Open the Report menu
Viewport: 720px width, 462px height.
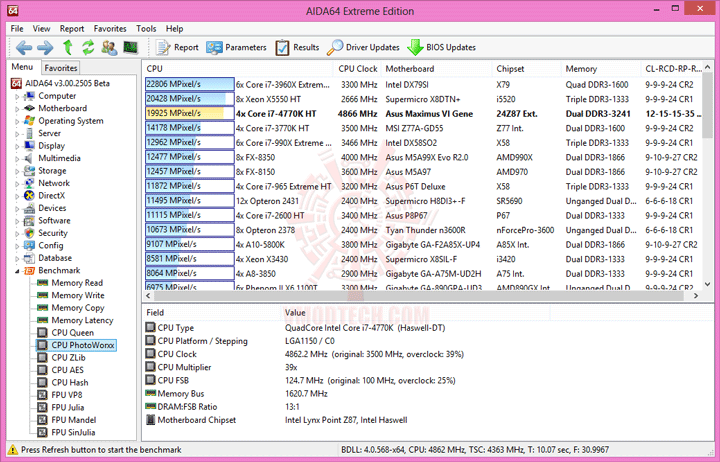[x=72, y=28]
